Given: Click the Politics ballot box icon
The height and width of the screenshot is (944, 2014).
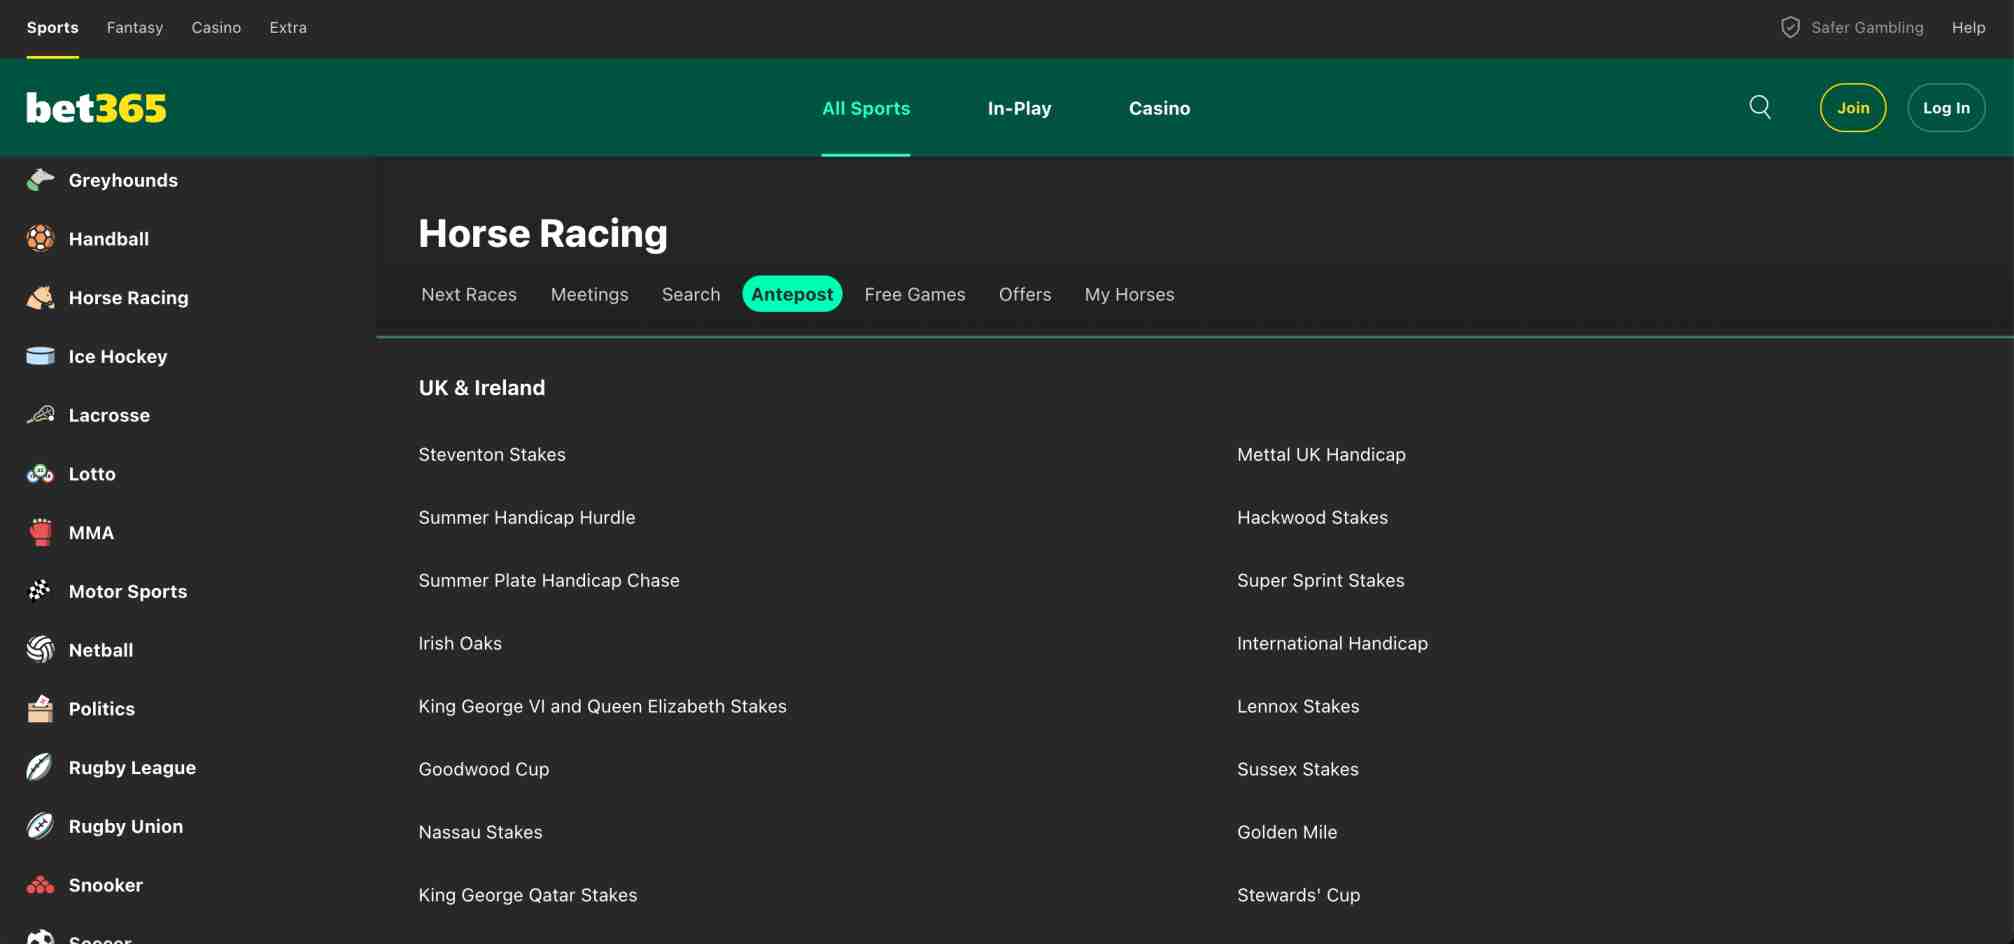Looking at the screenshot, I should coord(40,709).
